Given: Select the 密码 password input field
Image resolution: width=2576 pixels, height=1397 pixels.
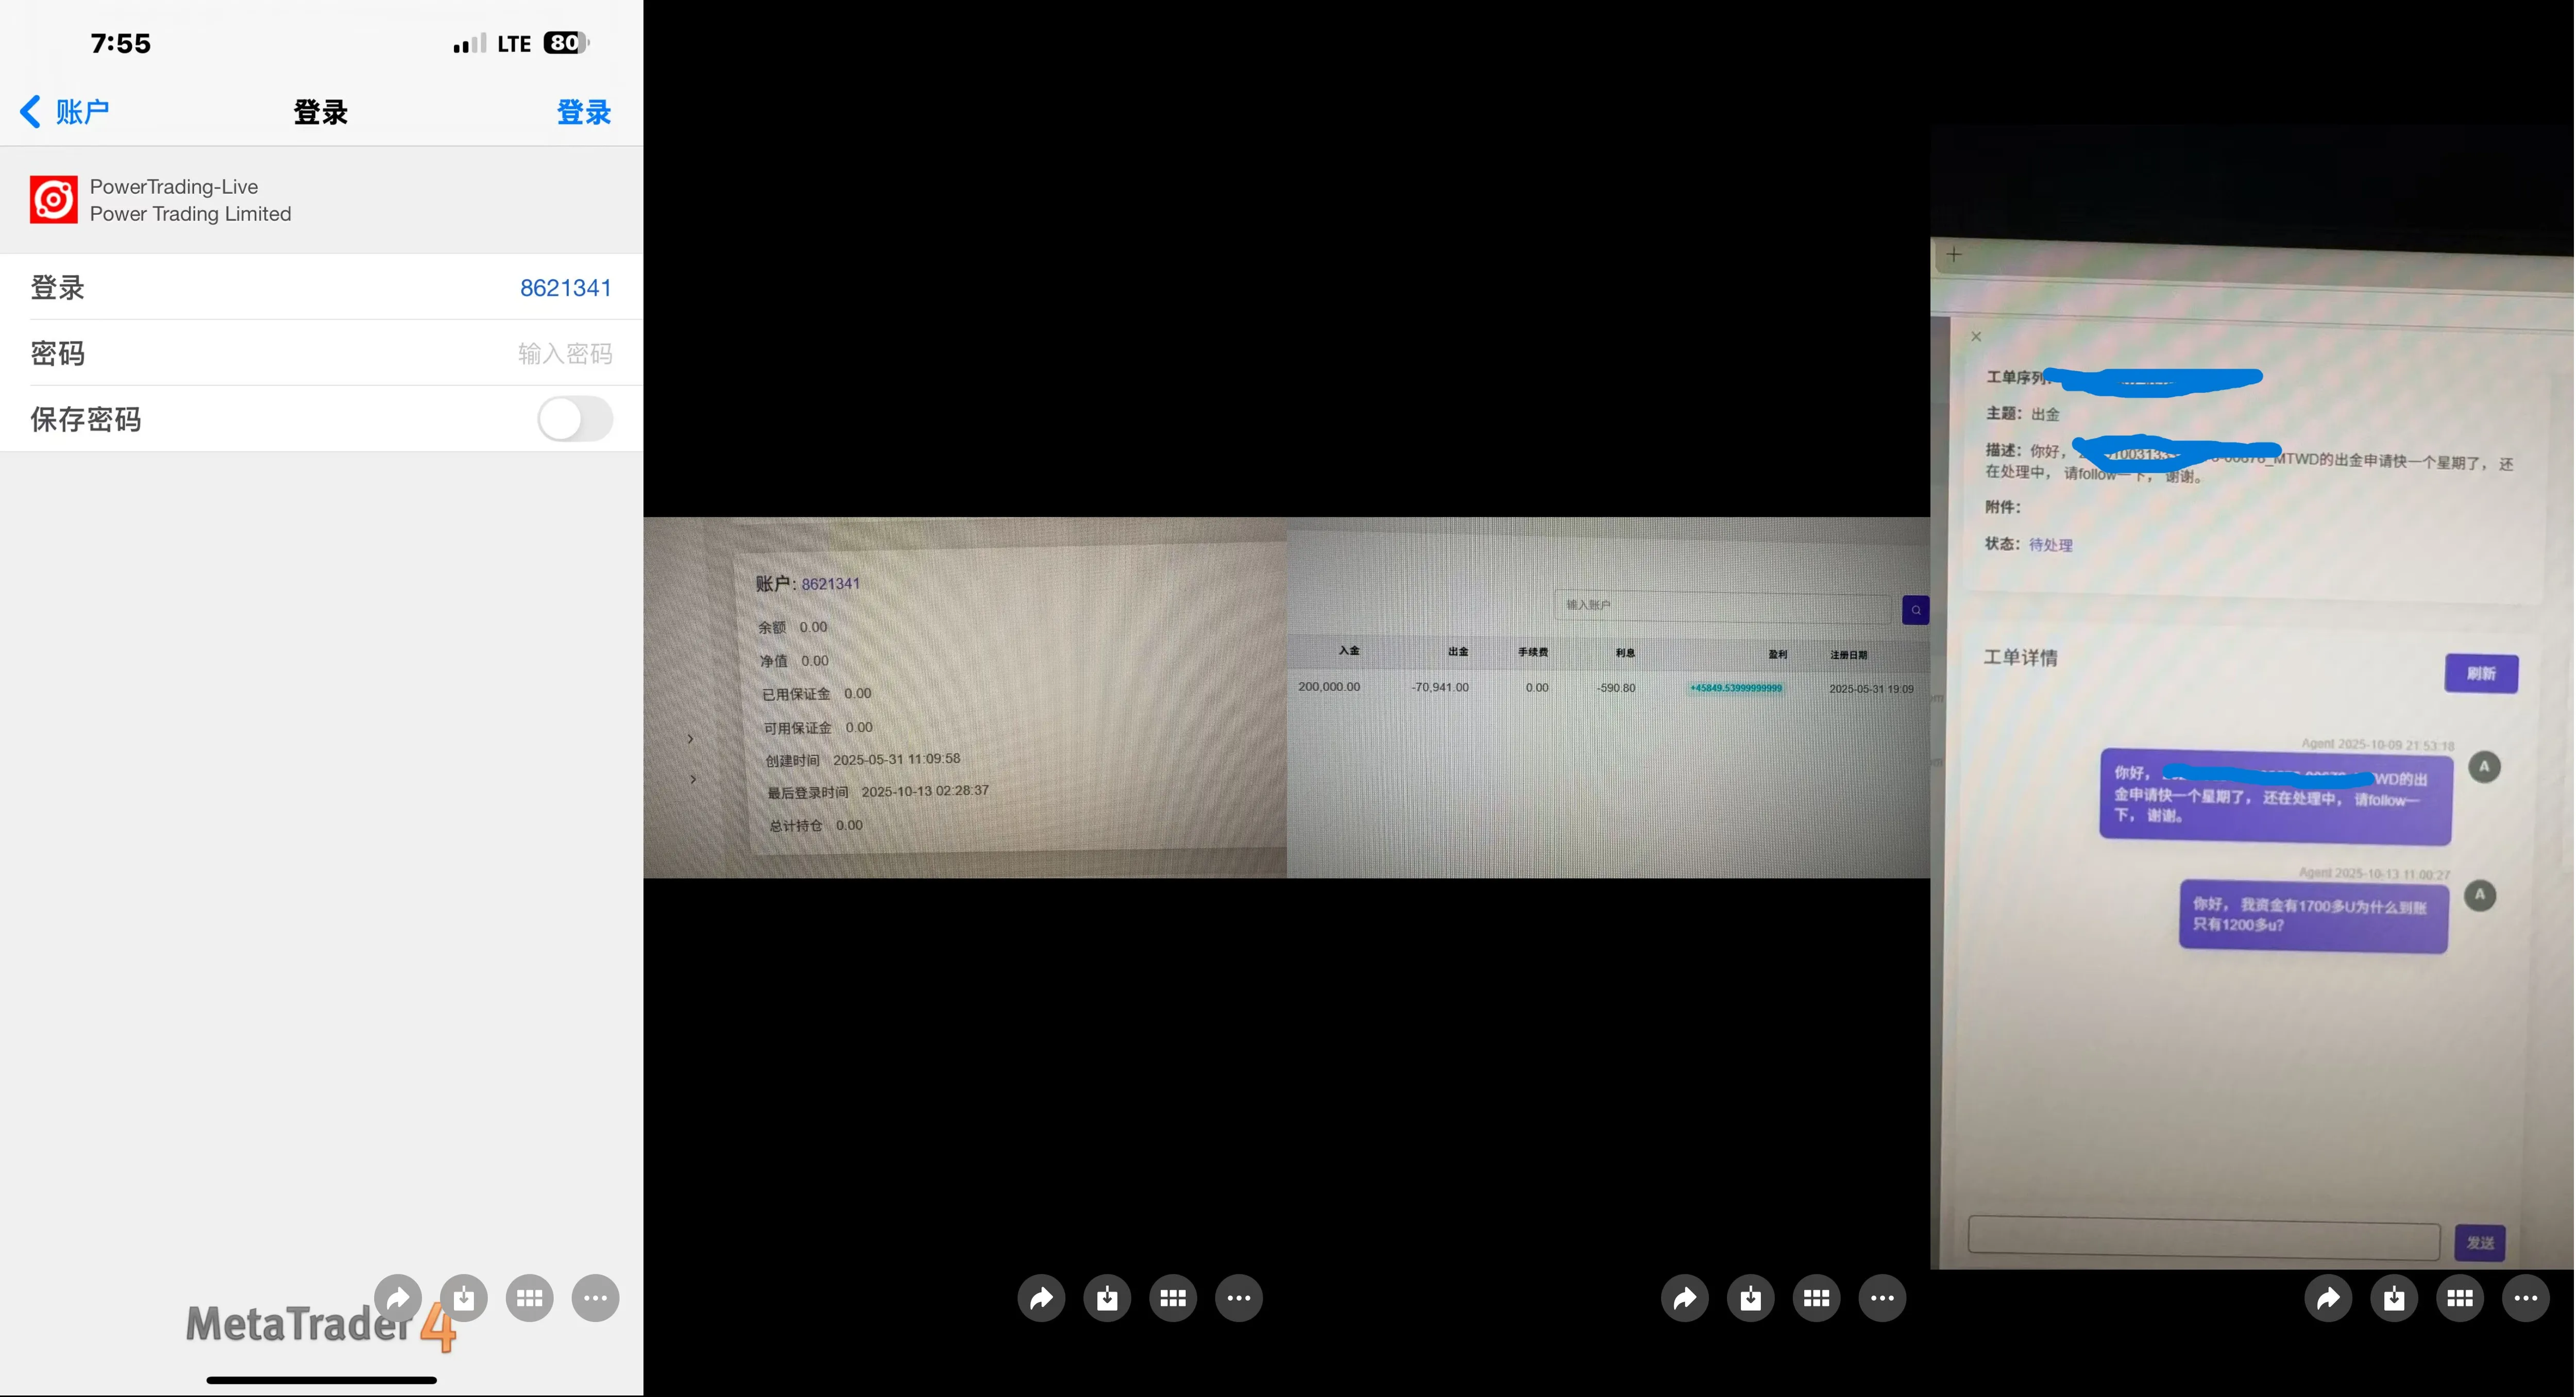Looking at the screenshot, I should (x=321, y=353).
